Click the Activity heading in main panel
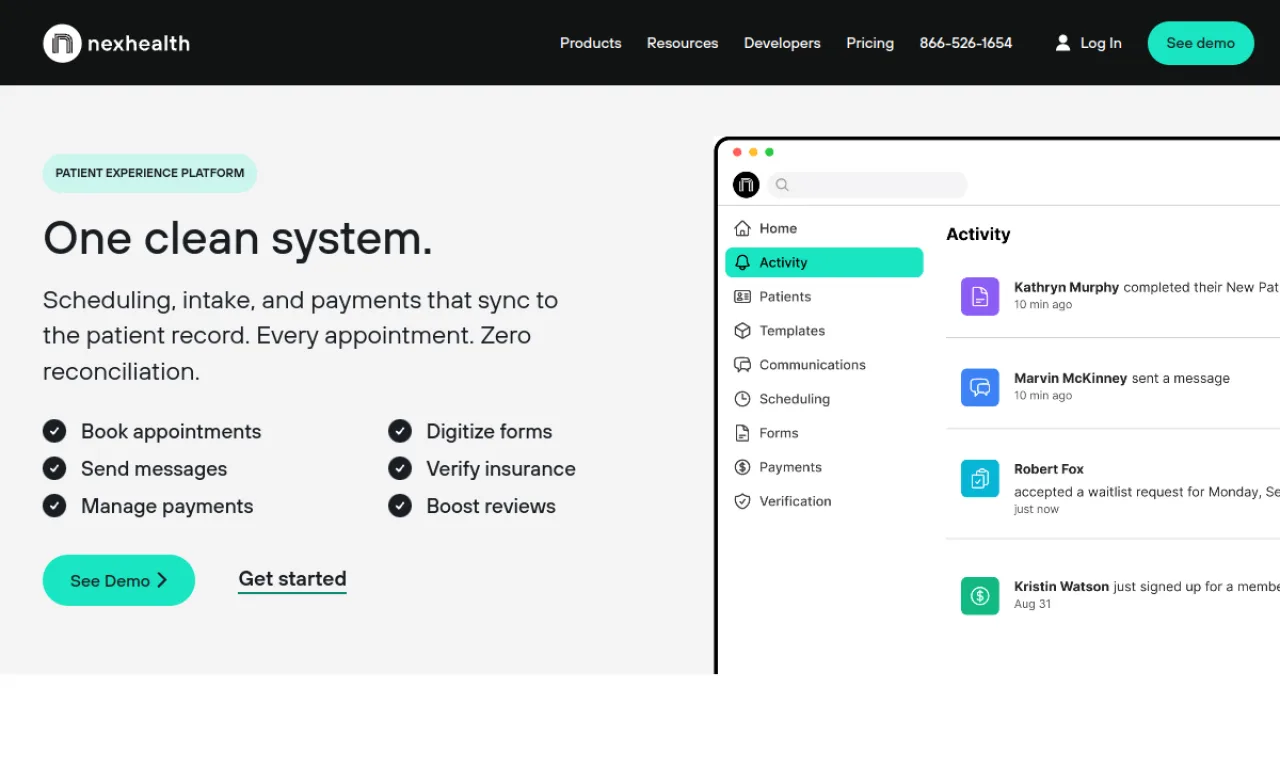1280x768 pixels. click(x=978, y=234)
